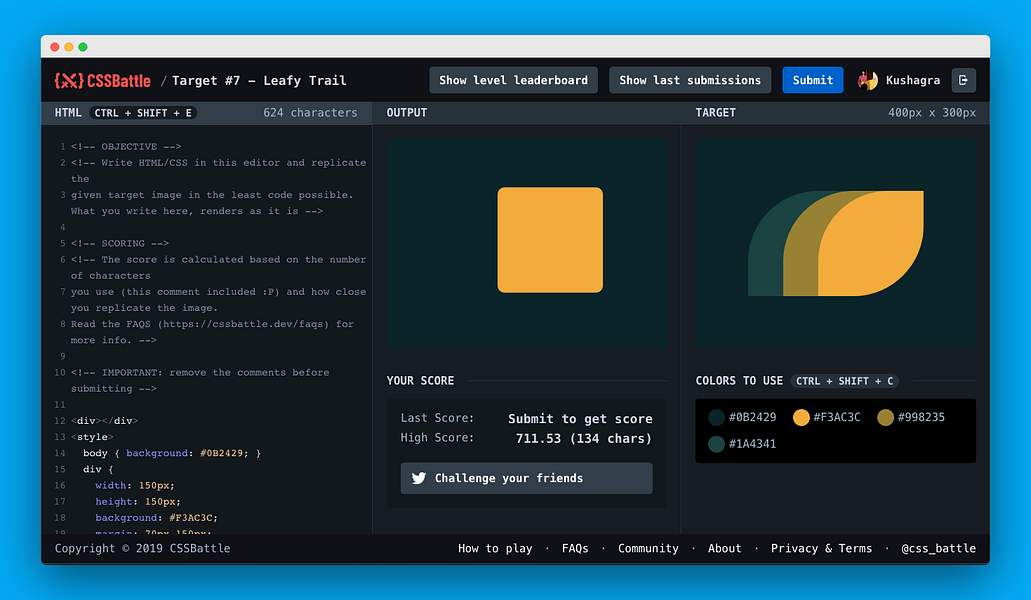Screen dimensions: 1031x600
Task: Visit the @css_battle link
Action: 938,548
